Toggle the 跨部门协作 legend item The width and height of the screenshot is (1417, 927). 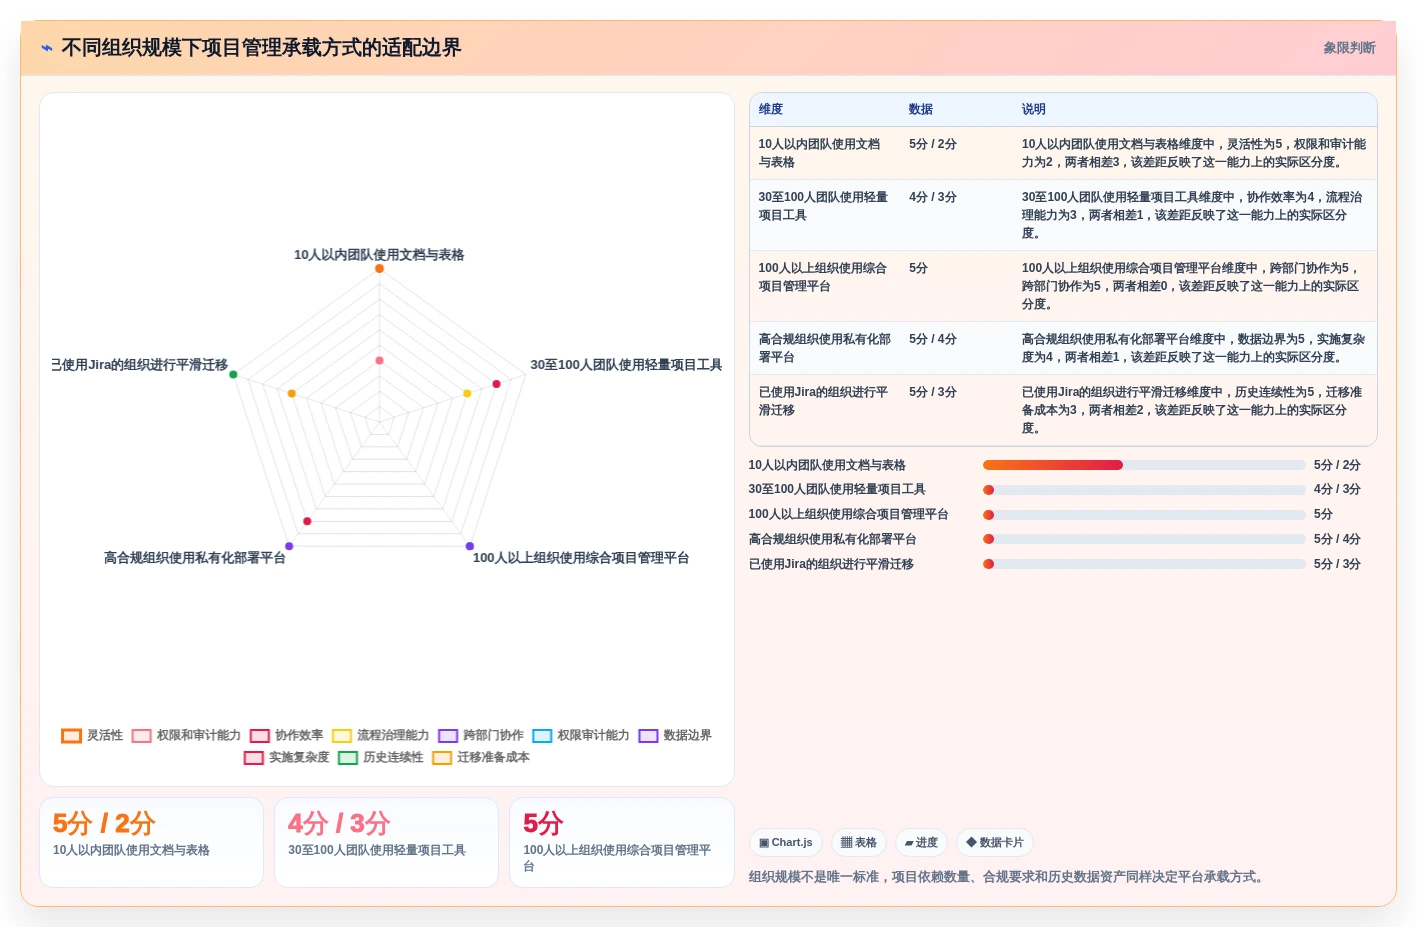tap(481, 736)
